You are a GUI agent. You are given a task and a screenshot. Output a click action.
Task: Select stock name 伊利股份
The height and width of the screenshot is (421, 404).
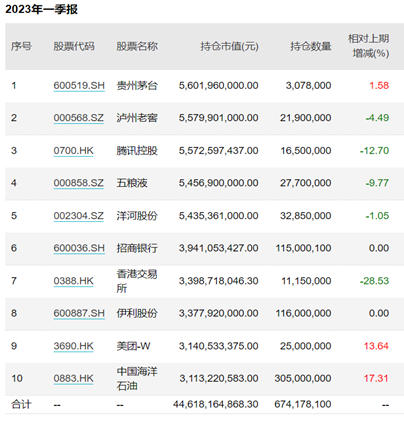point(137,313)
